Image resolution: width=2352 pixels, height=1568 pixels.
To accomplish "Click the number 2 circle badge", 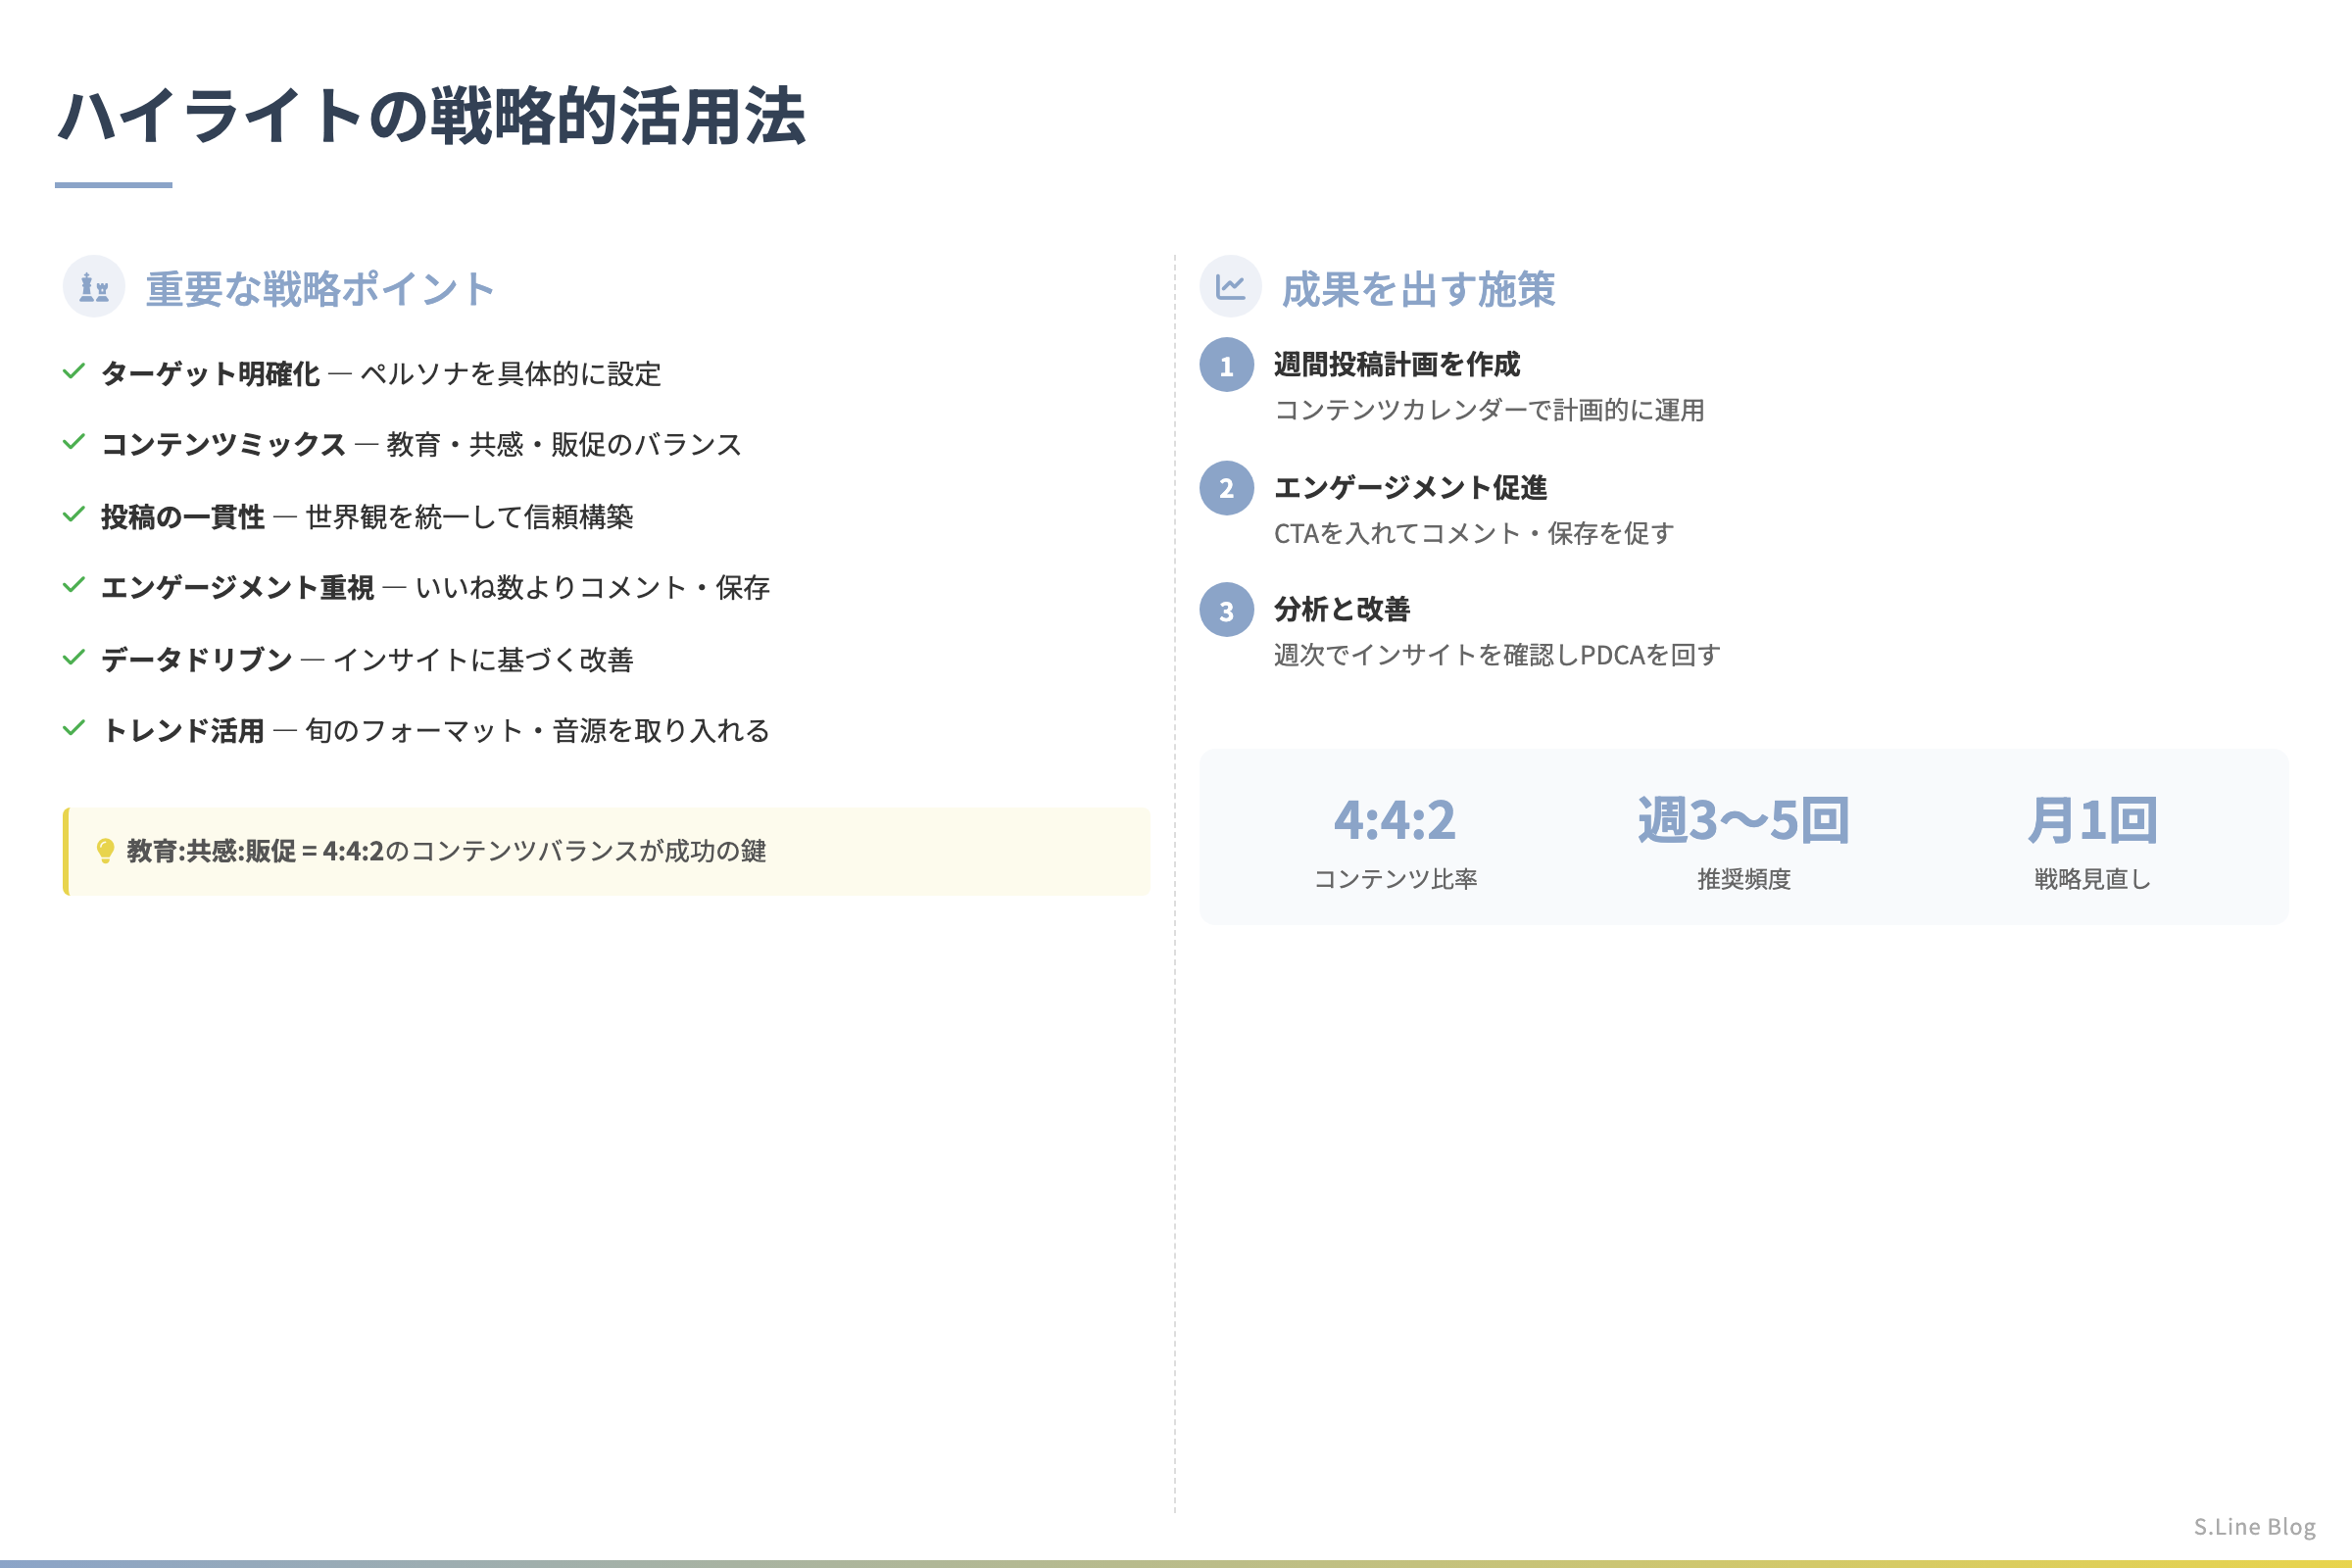I will tap(1227, 488).
